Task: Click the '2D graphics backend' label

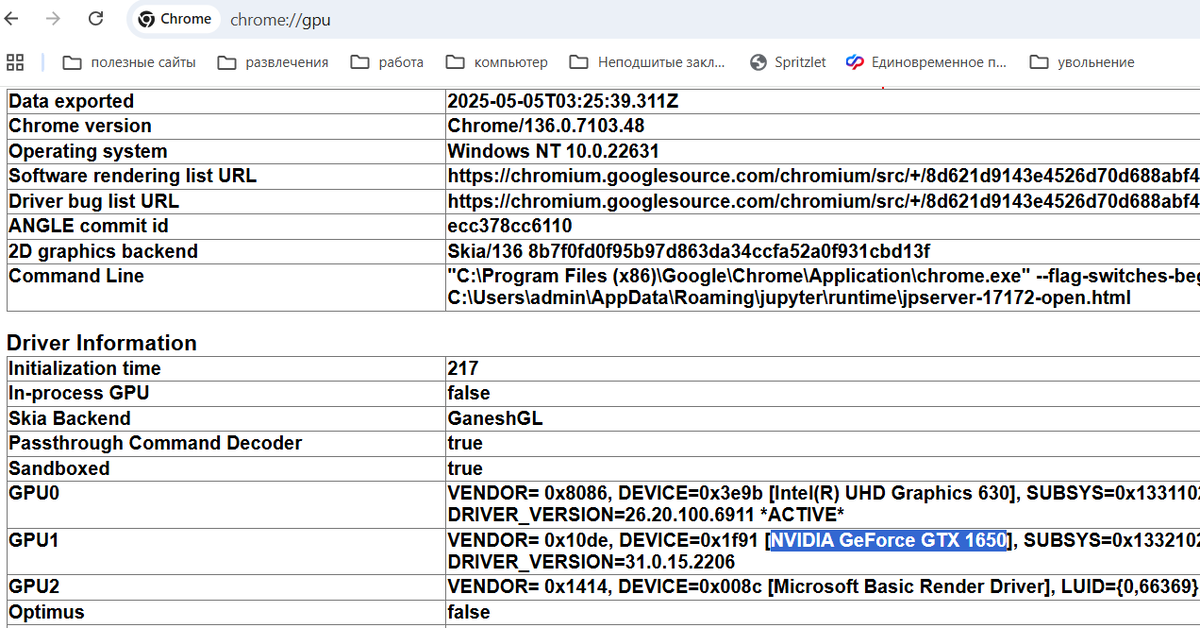Action: 103,251
